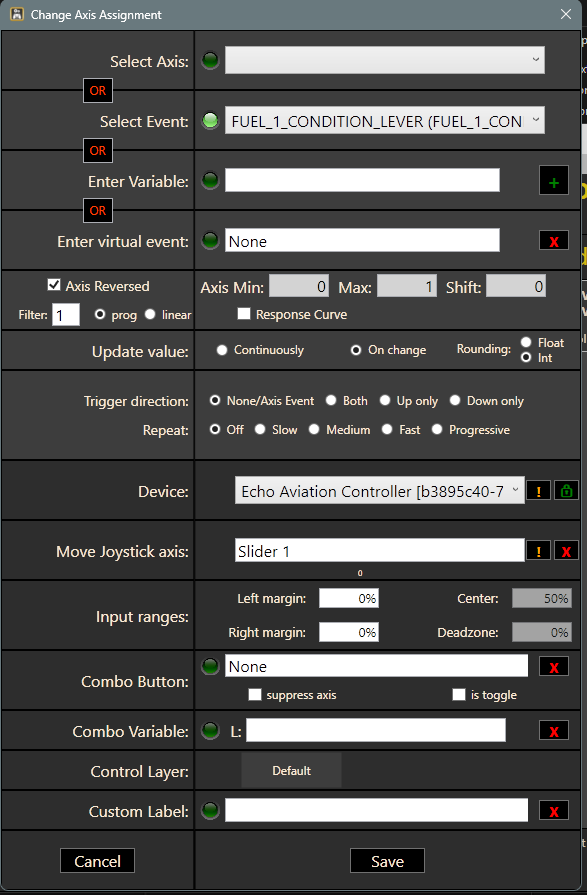
Task: Set Repeat to Off
Action: (x=215, y=429)
